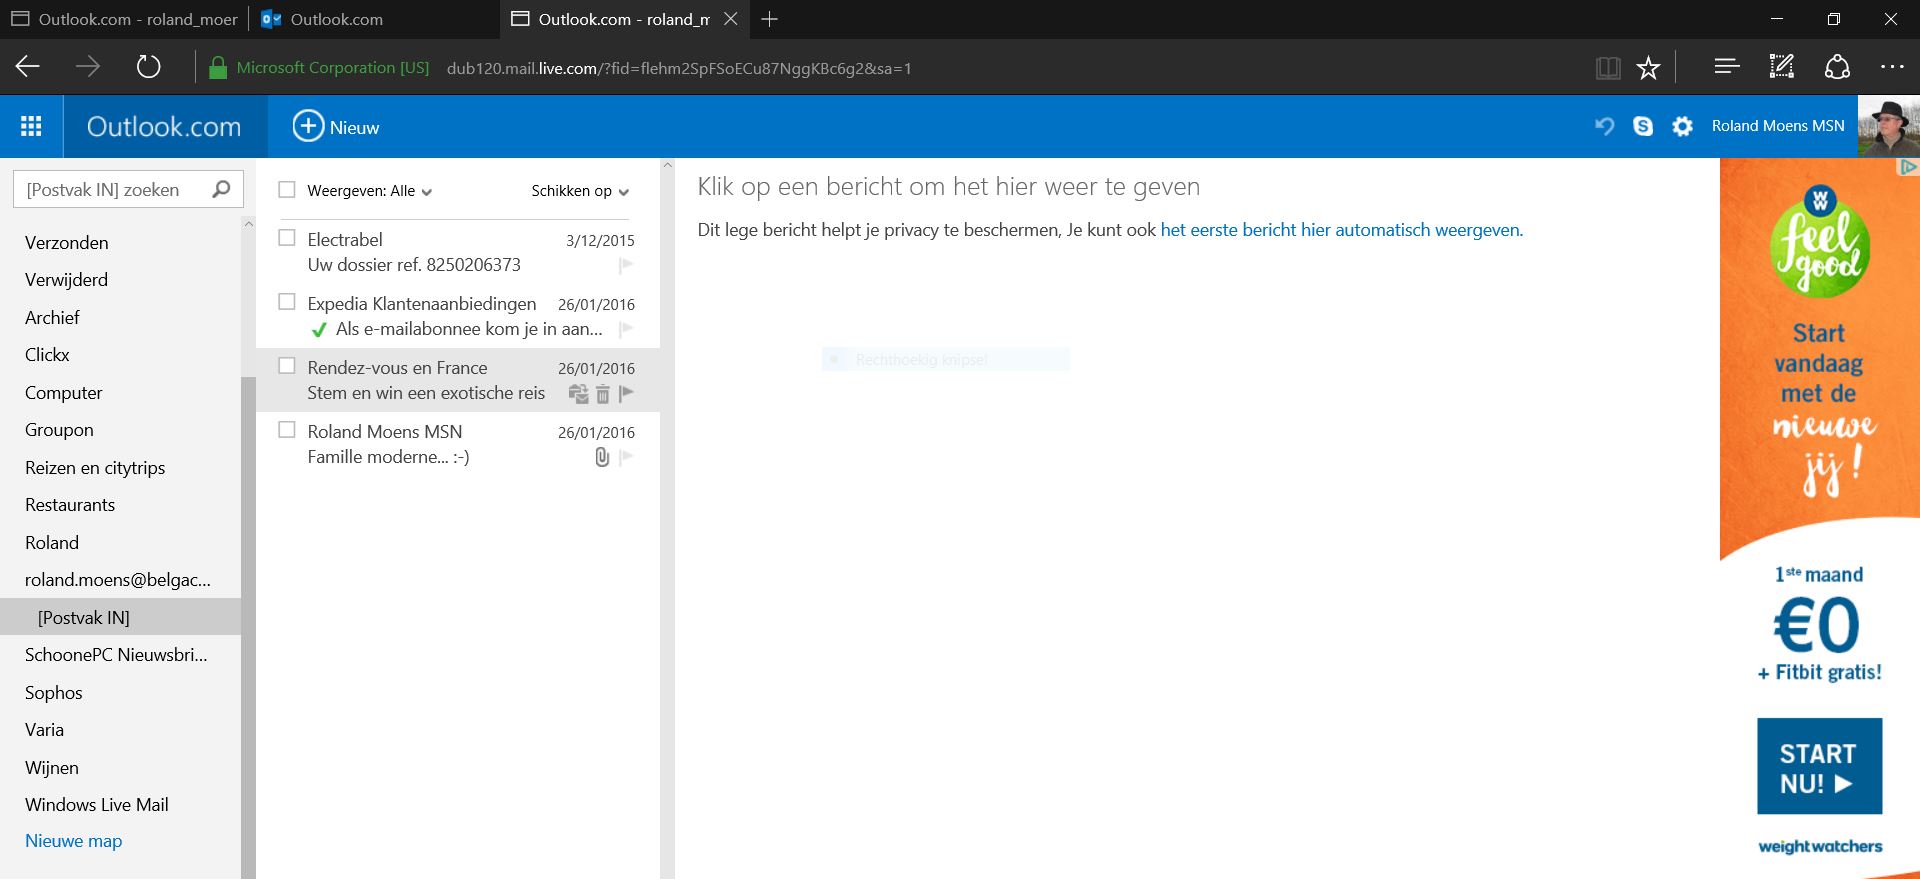Toggle the select-all messages checkbox
Image resolution: width=1920 pixels, height=879 pixels.
287,189
